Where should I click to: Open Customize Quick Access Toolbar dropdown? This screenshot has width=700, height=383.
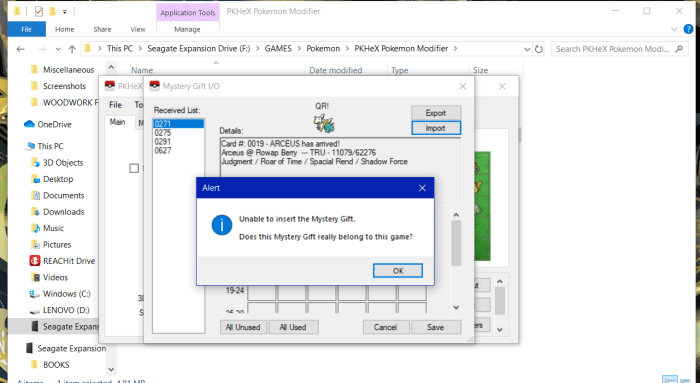tap(65, 12)
